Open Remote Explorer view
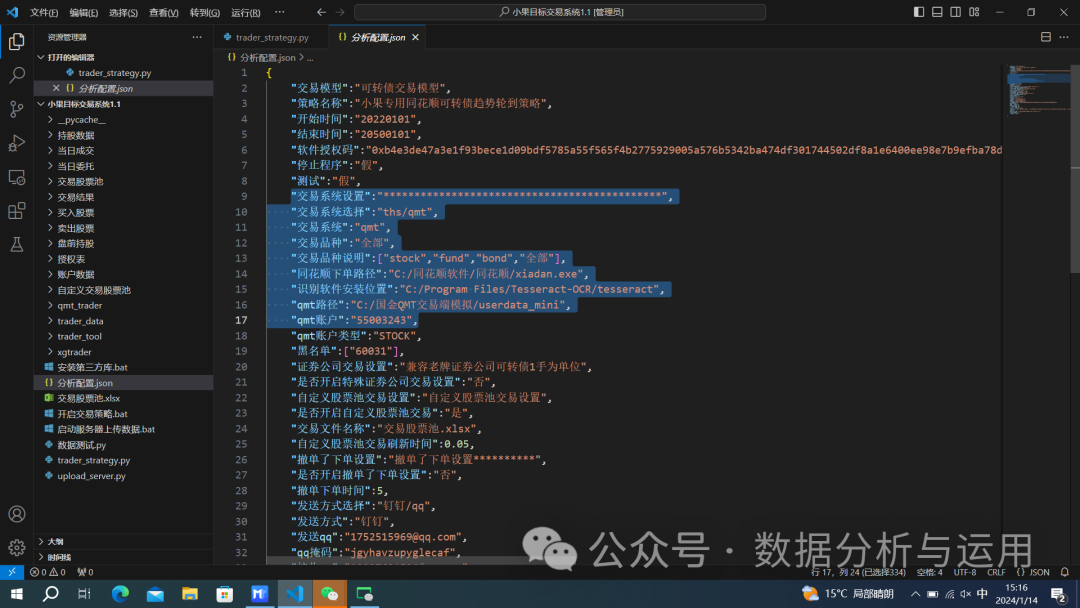The image size is (1080, 608). (17, 177)
